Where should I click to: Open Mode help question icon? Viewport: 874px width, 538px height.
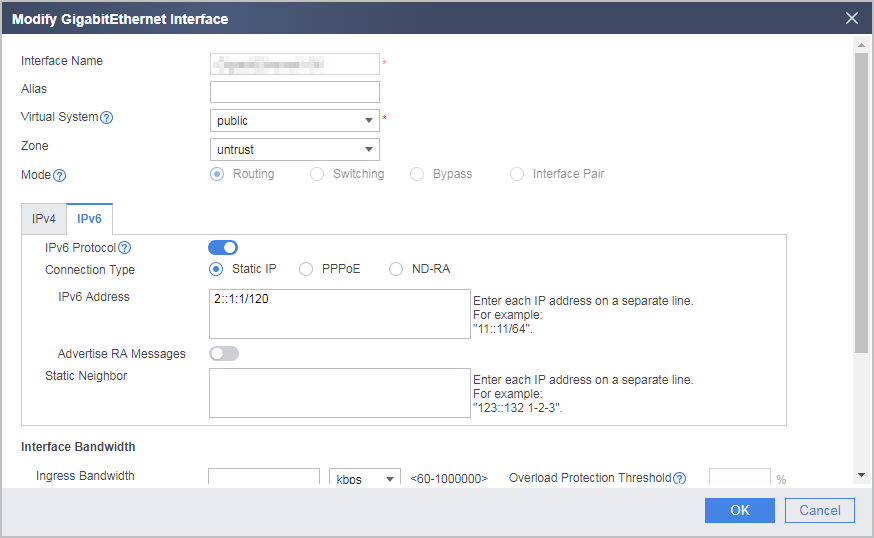59,176
